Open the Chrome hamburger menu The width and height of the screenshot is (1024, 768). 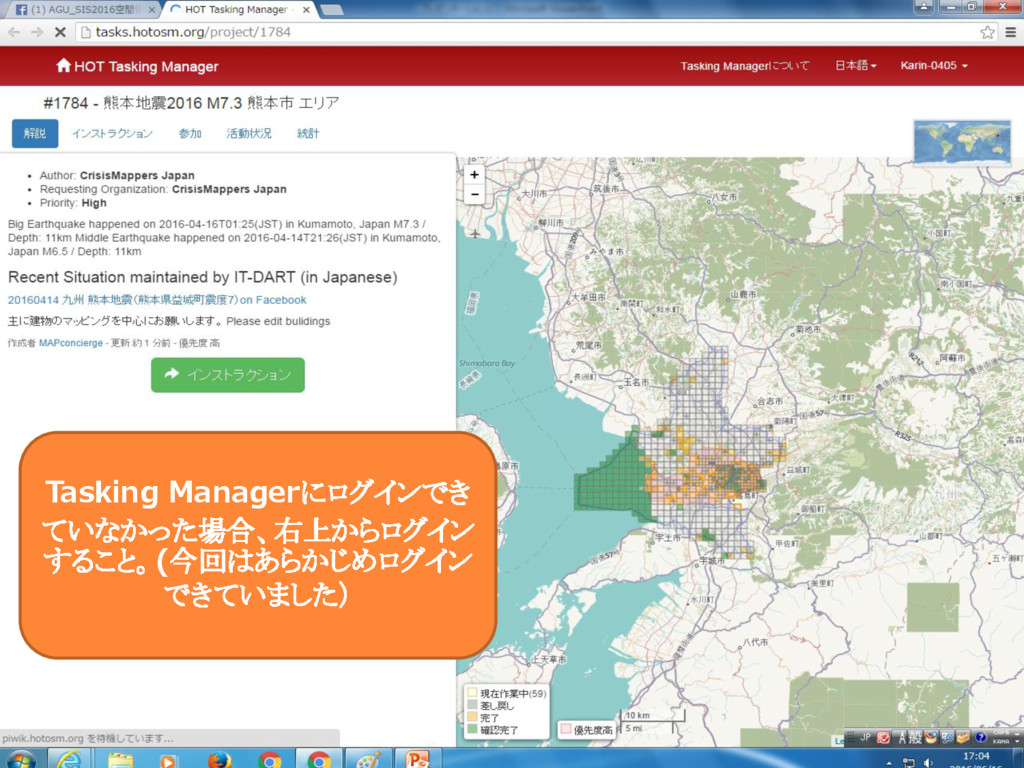pos(1010,32)
